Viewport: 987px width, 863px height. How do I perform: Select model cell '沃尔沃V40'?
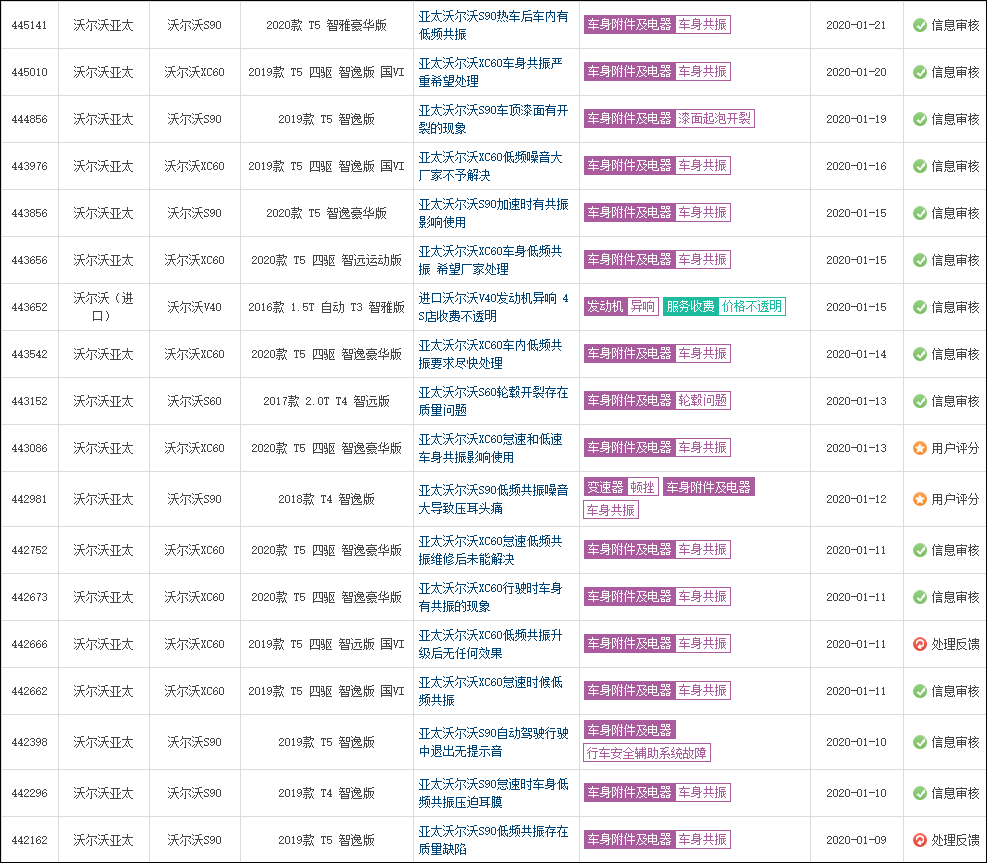195,307
